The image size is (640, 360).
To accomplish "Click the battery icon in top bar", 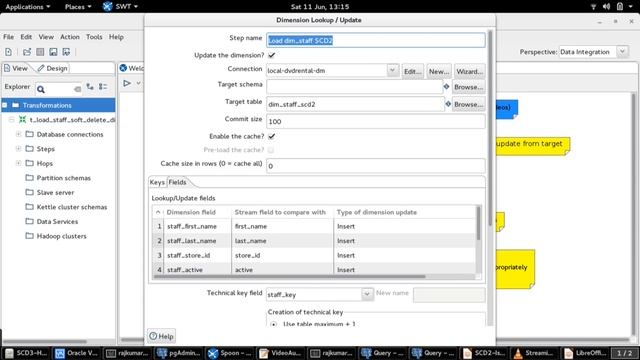I will [620, 7].
